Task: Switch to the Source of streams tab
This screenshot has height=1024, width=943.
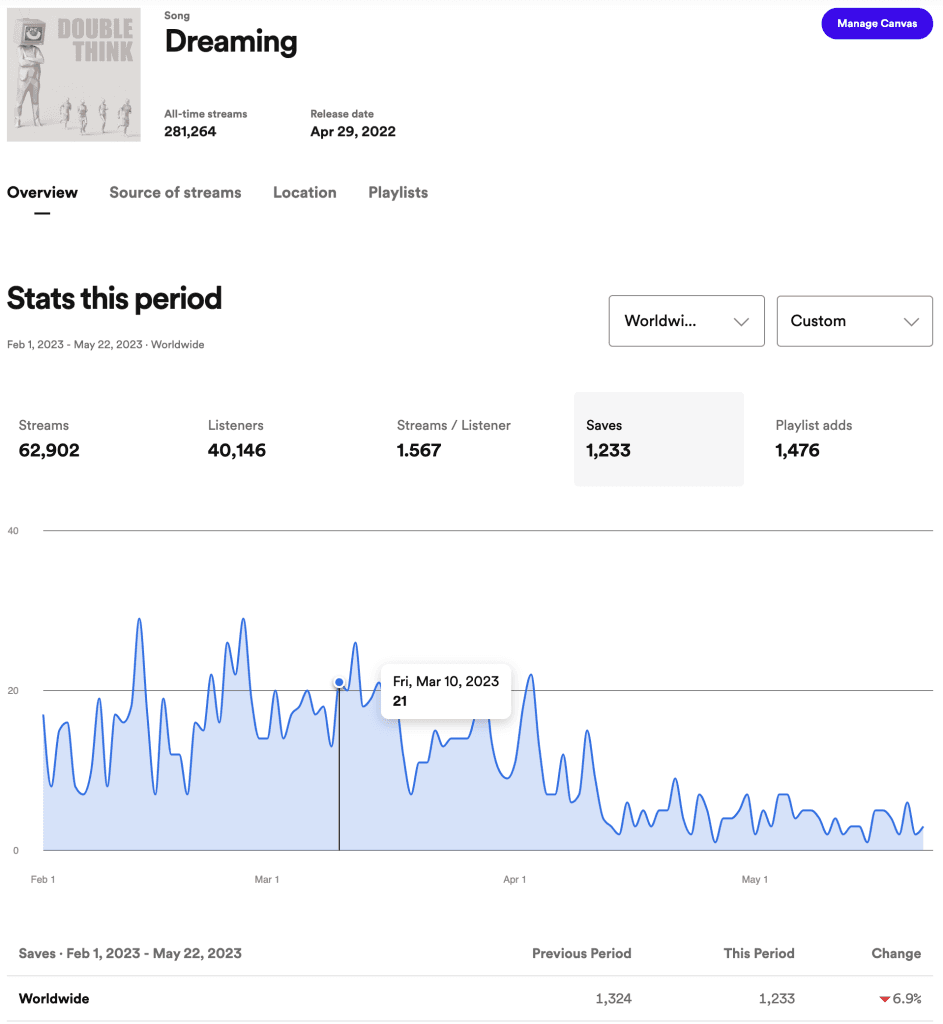Action: tap(175, 193)
